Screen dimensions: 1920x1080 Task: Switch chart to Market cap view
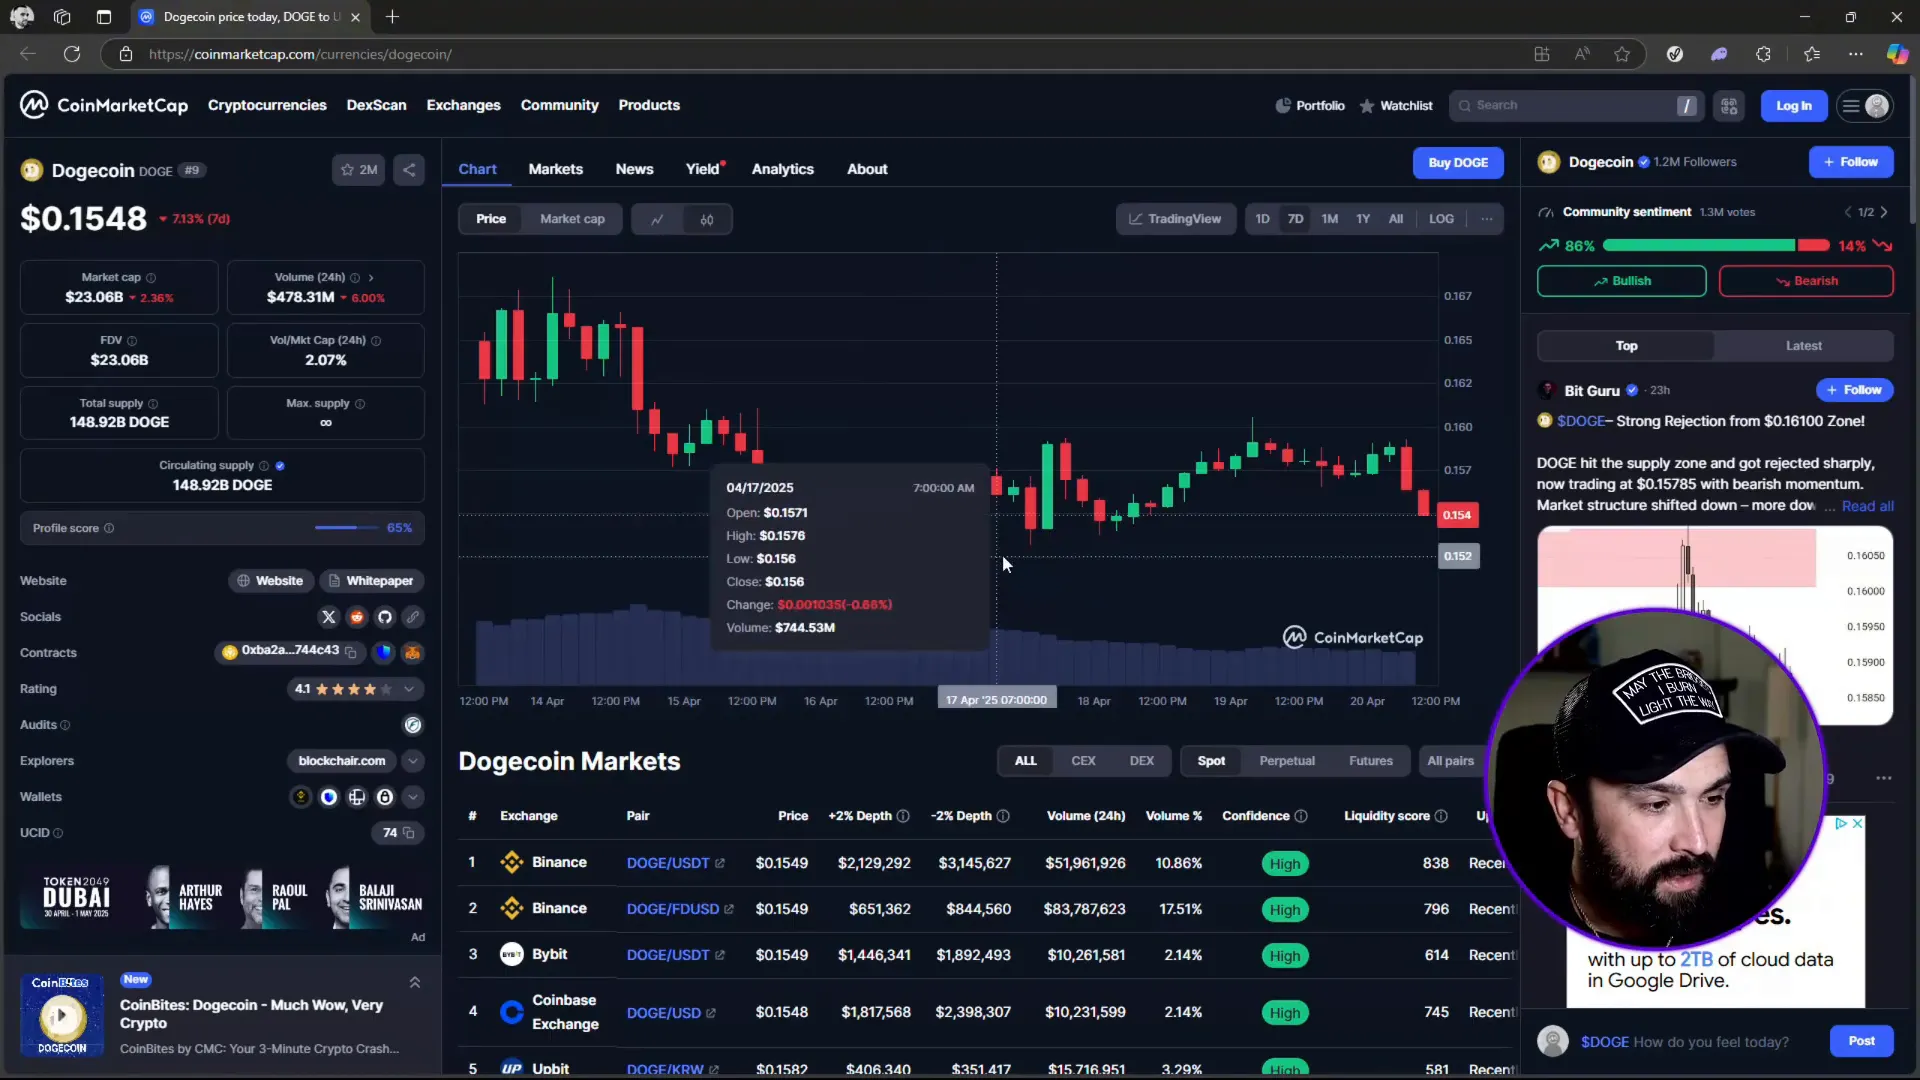pyautogui.click(x=572, y=219)
